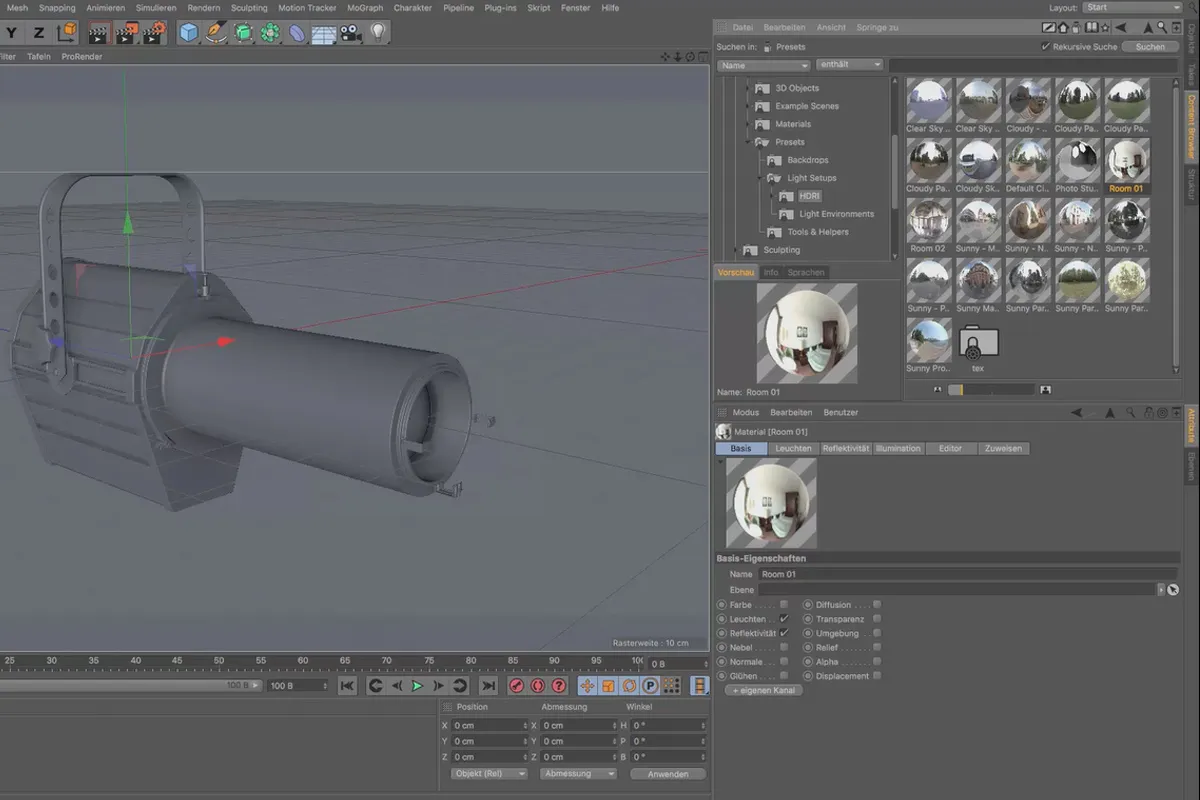Select the Room 02 HDRI thumbnail
1200x800 pixels.
pos(928,225)
